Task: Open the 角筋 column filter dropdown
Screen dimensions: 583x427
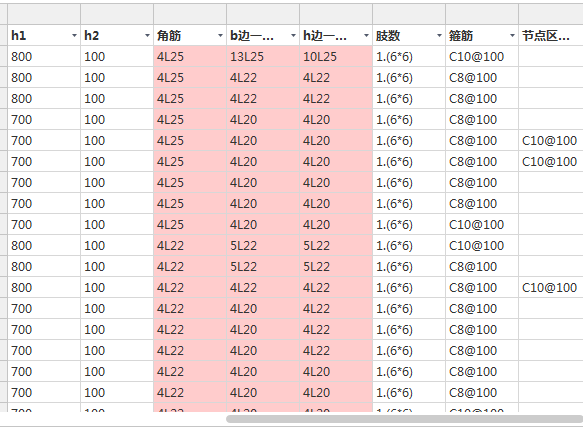Action: [x=220, y=36]
